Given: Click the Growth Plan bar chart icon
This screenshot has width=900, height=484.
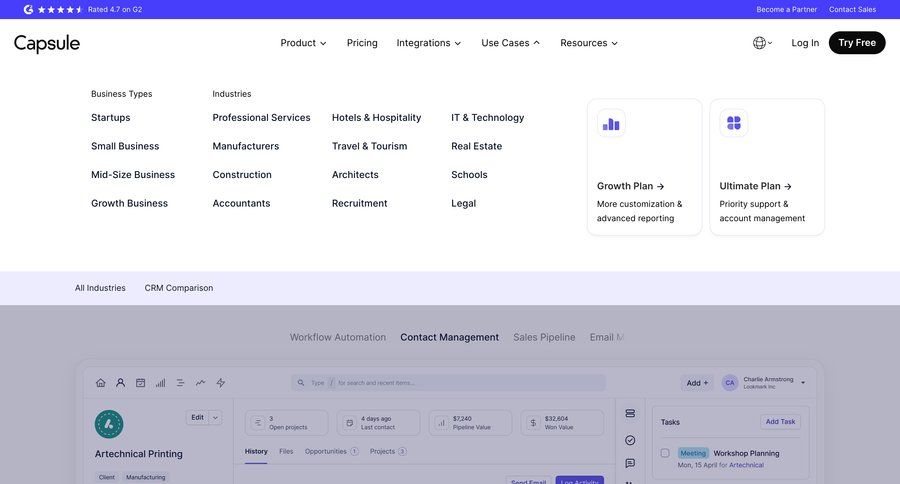Looking at the screenshot, I should (611, 123).
